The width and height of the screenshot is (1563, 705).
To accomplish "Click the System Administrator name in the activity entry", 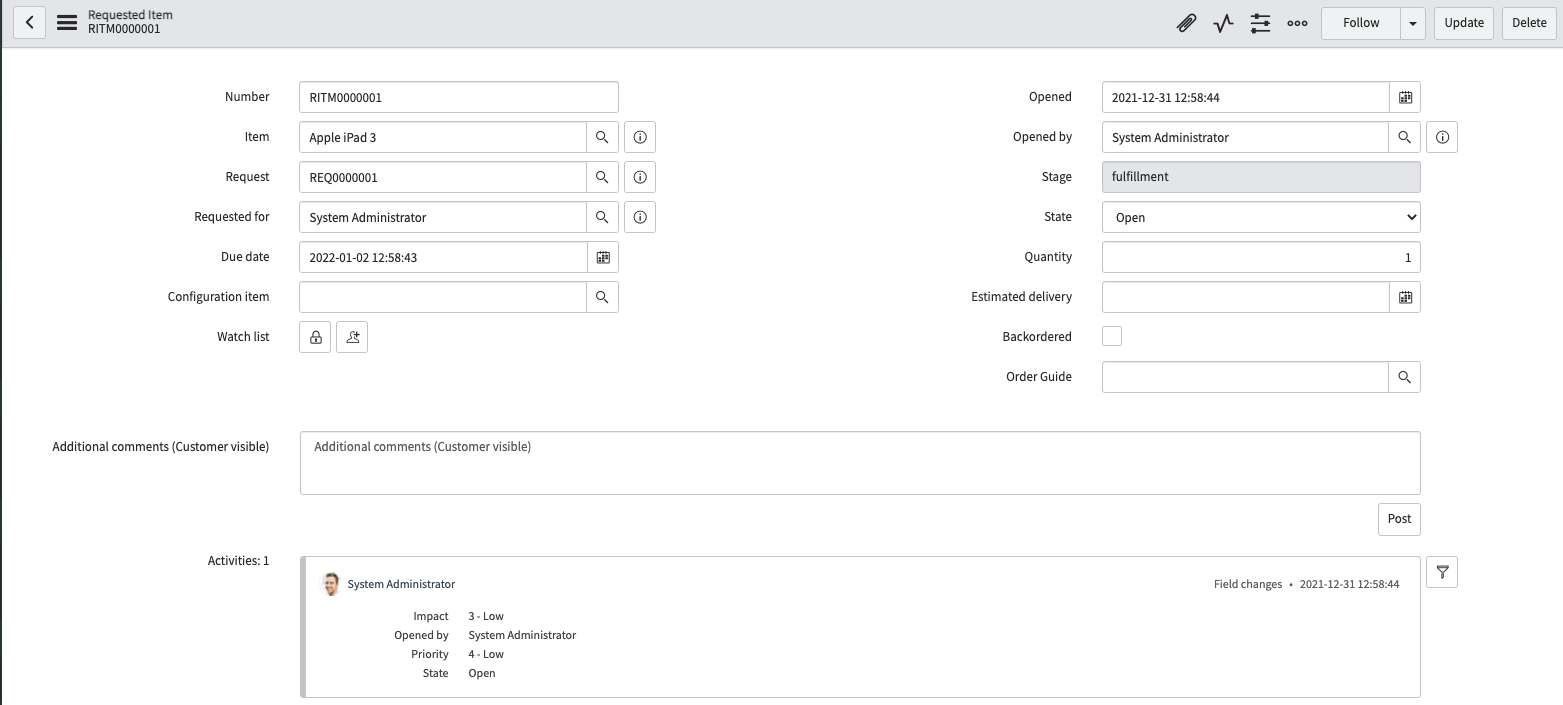I will (x=401, y=584).
